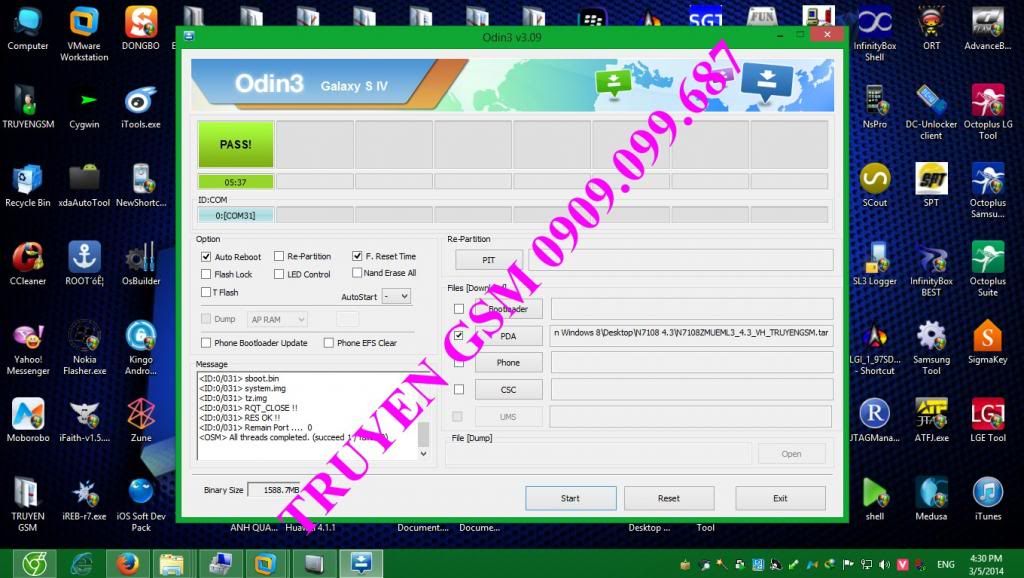Check Phone EFS Clear option
This screenshot has width=1024, height=578.
329,342
